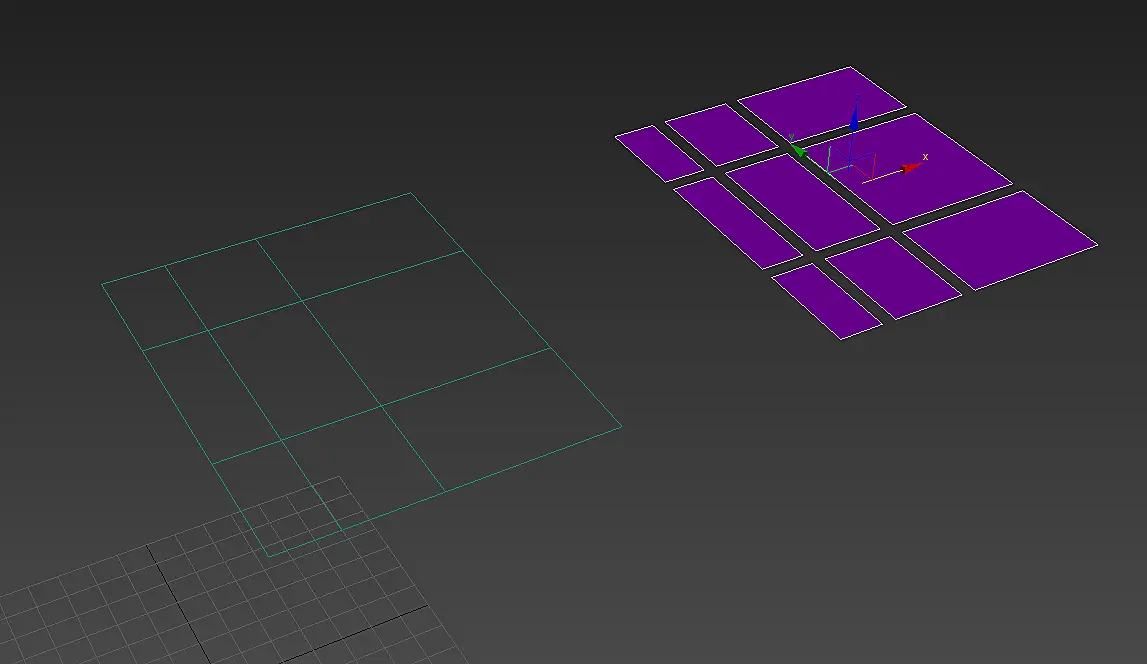The width and height of the screenshot is (1147, 664).
Task: Select the smallest purple polygon at the left corner
Action: pyautogui.click(x=658, y=154)
